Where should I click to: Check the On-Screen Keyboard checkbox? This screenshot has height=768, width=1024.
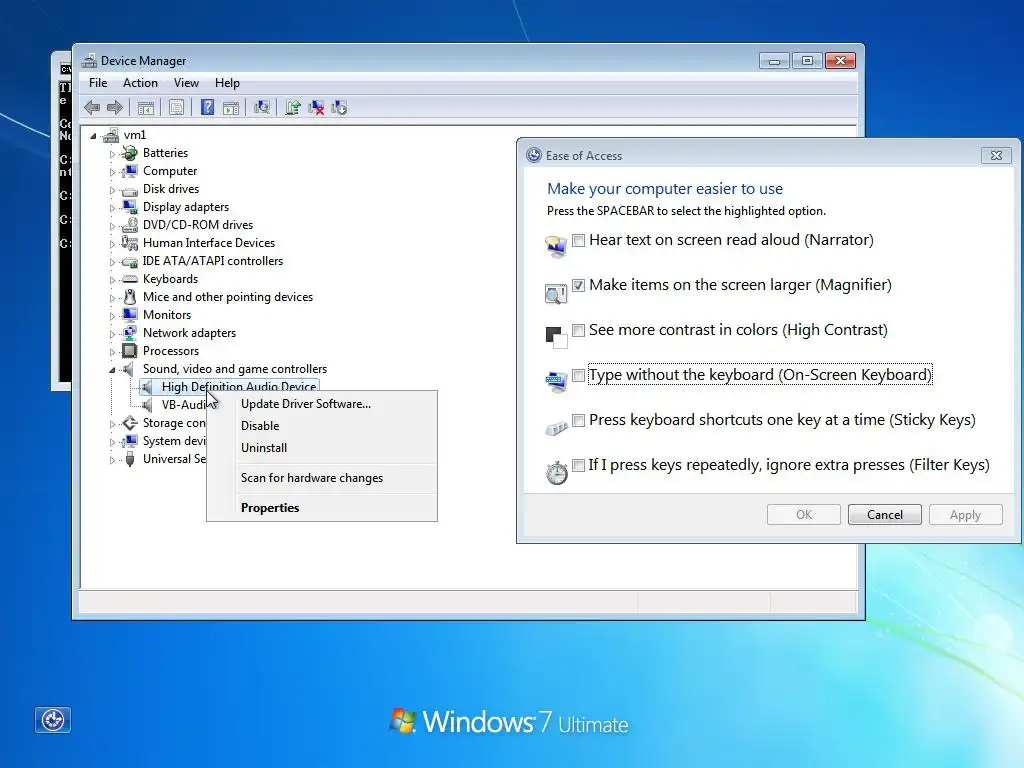pos(579,376)
